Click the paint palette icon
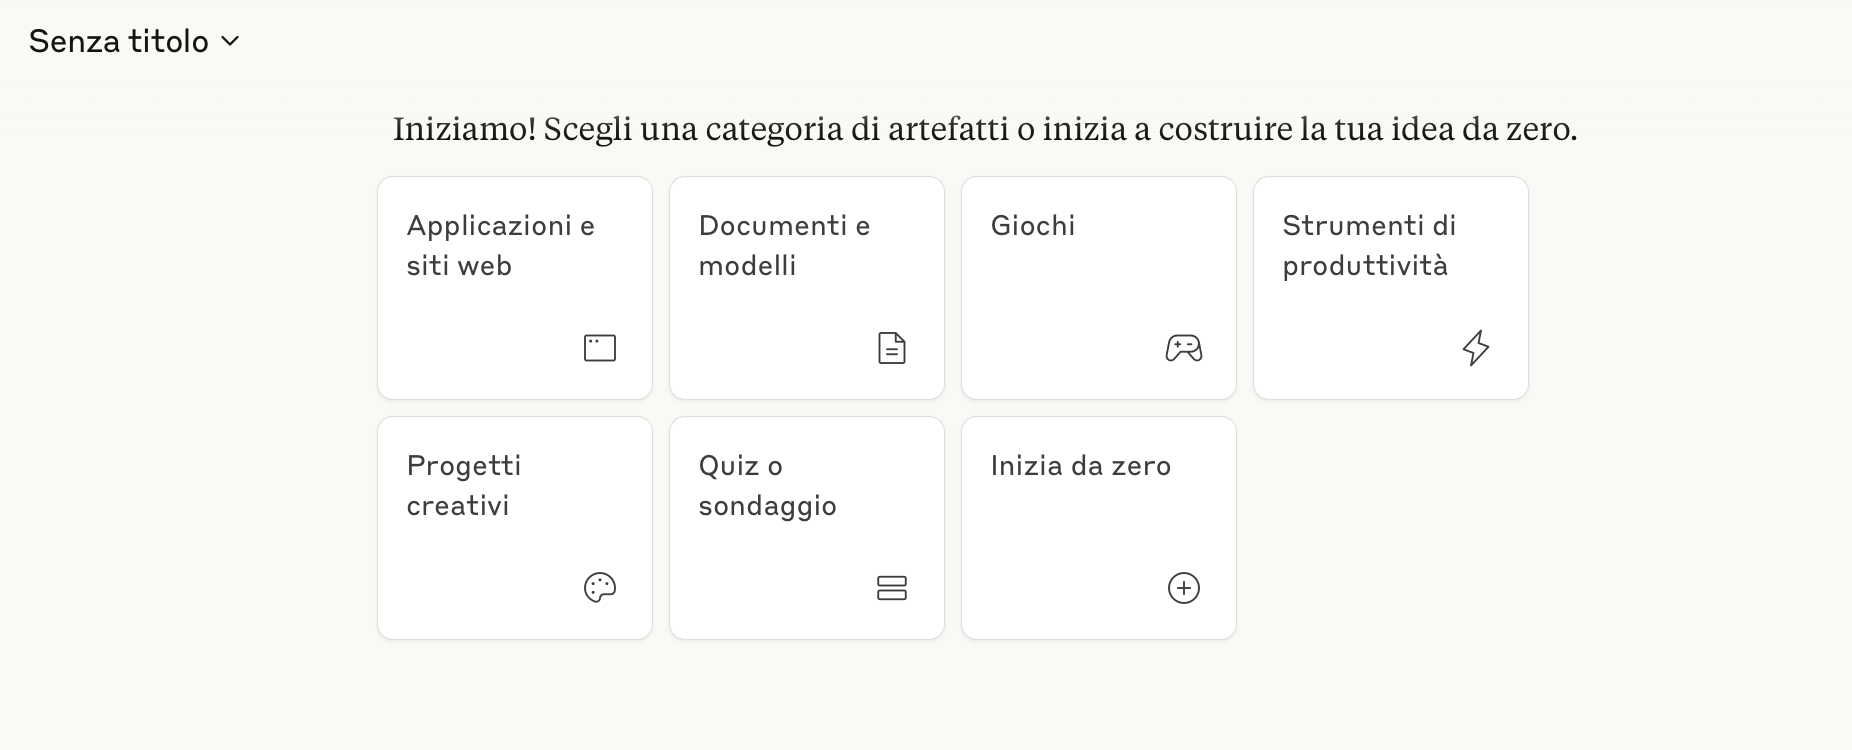This screenshot has width=1852, height=750. tap(600, 588)
